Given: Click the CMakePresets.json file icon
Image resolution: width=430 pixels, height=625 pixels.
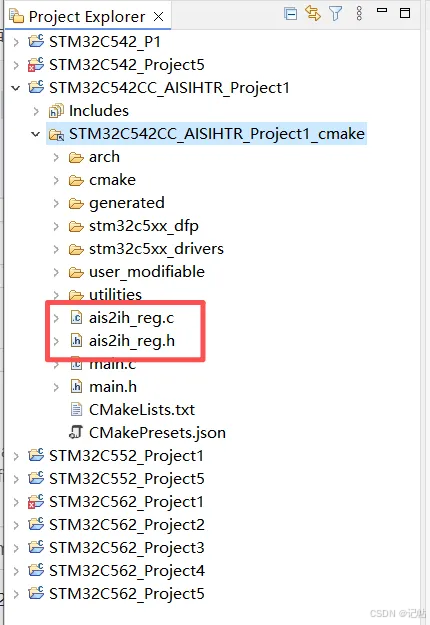Looking at the screenshot, I should pos(76,432).
